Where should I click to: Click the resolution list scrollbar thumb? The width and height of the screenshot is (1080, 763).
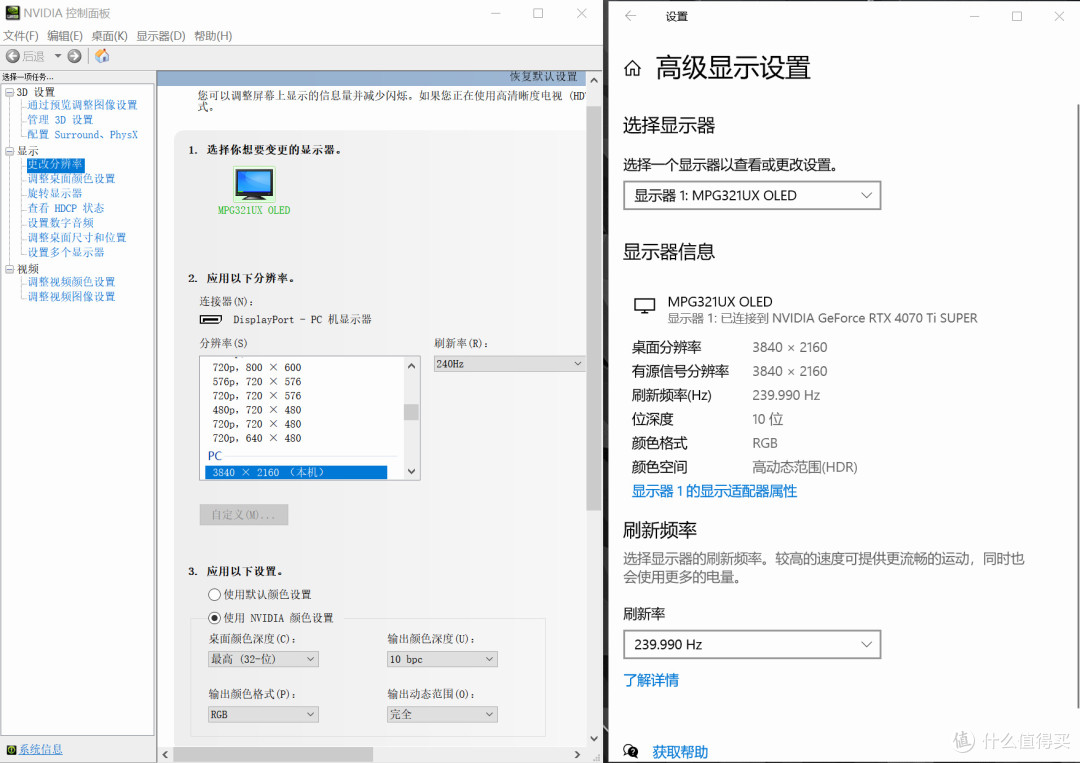tap(411, 412)
